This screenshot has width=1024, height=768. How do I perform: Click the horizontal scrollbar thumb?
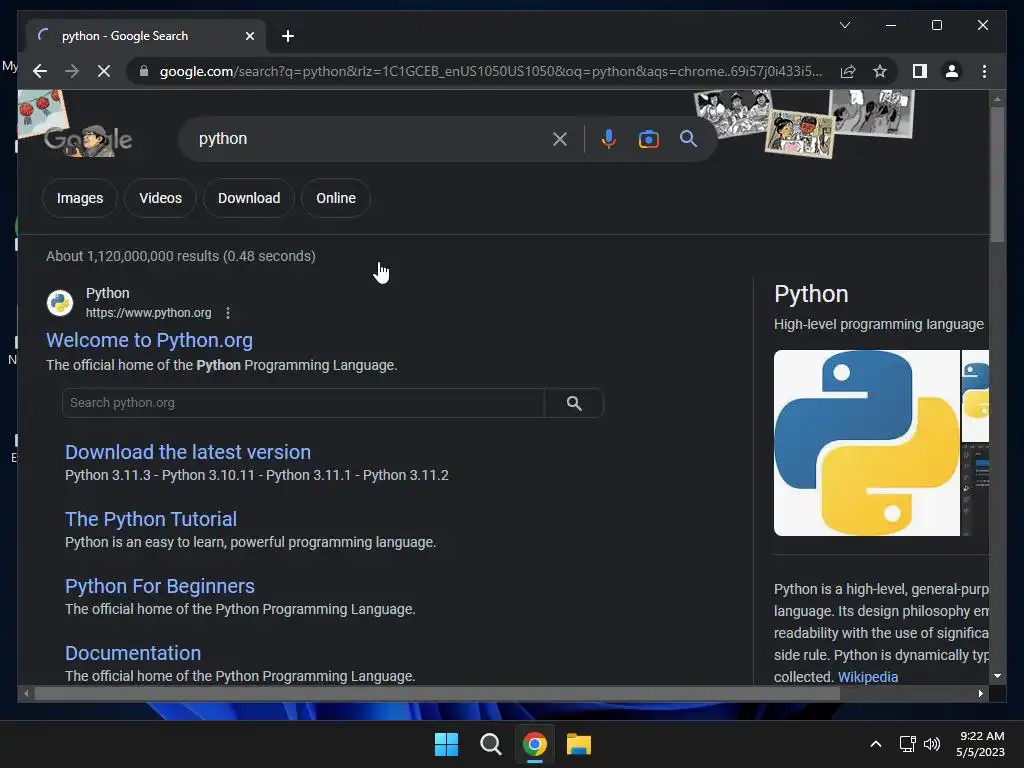coord(437,694)
